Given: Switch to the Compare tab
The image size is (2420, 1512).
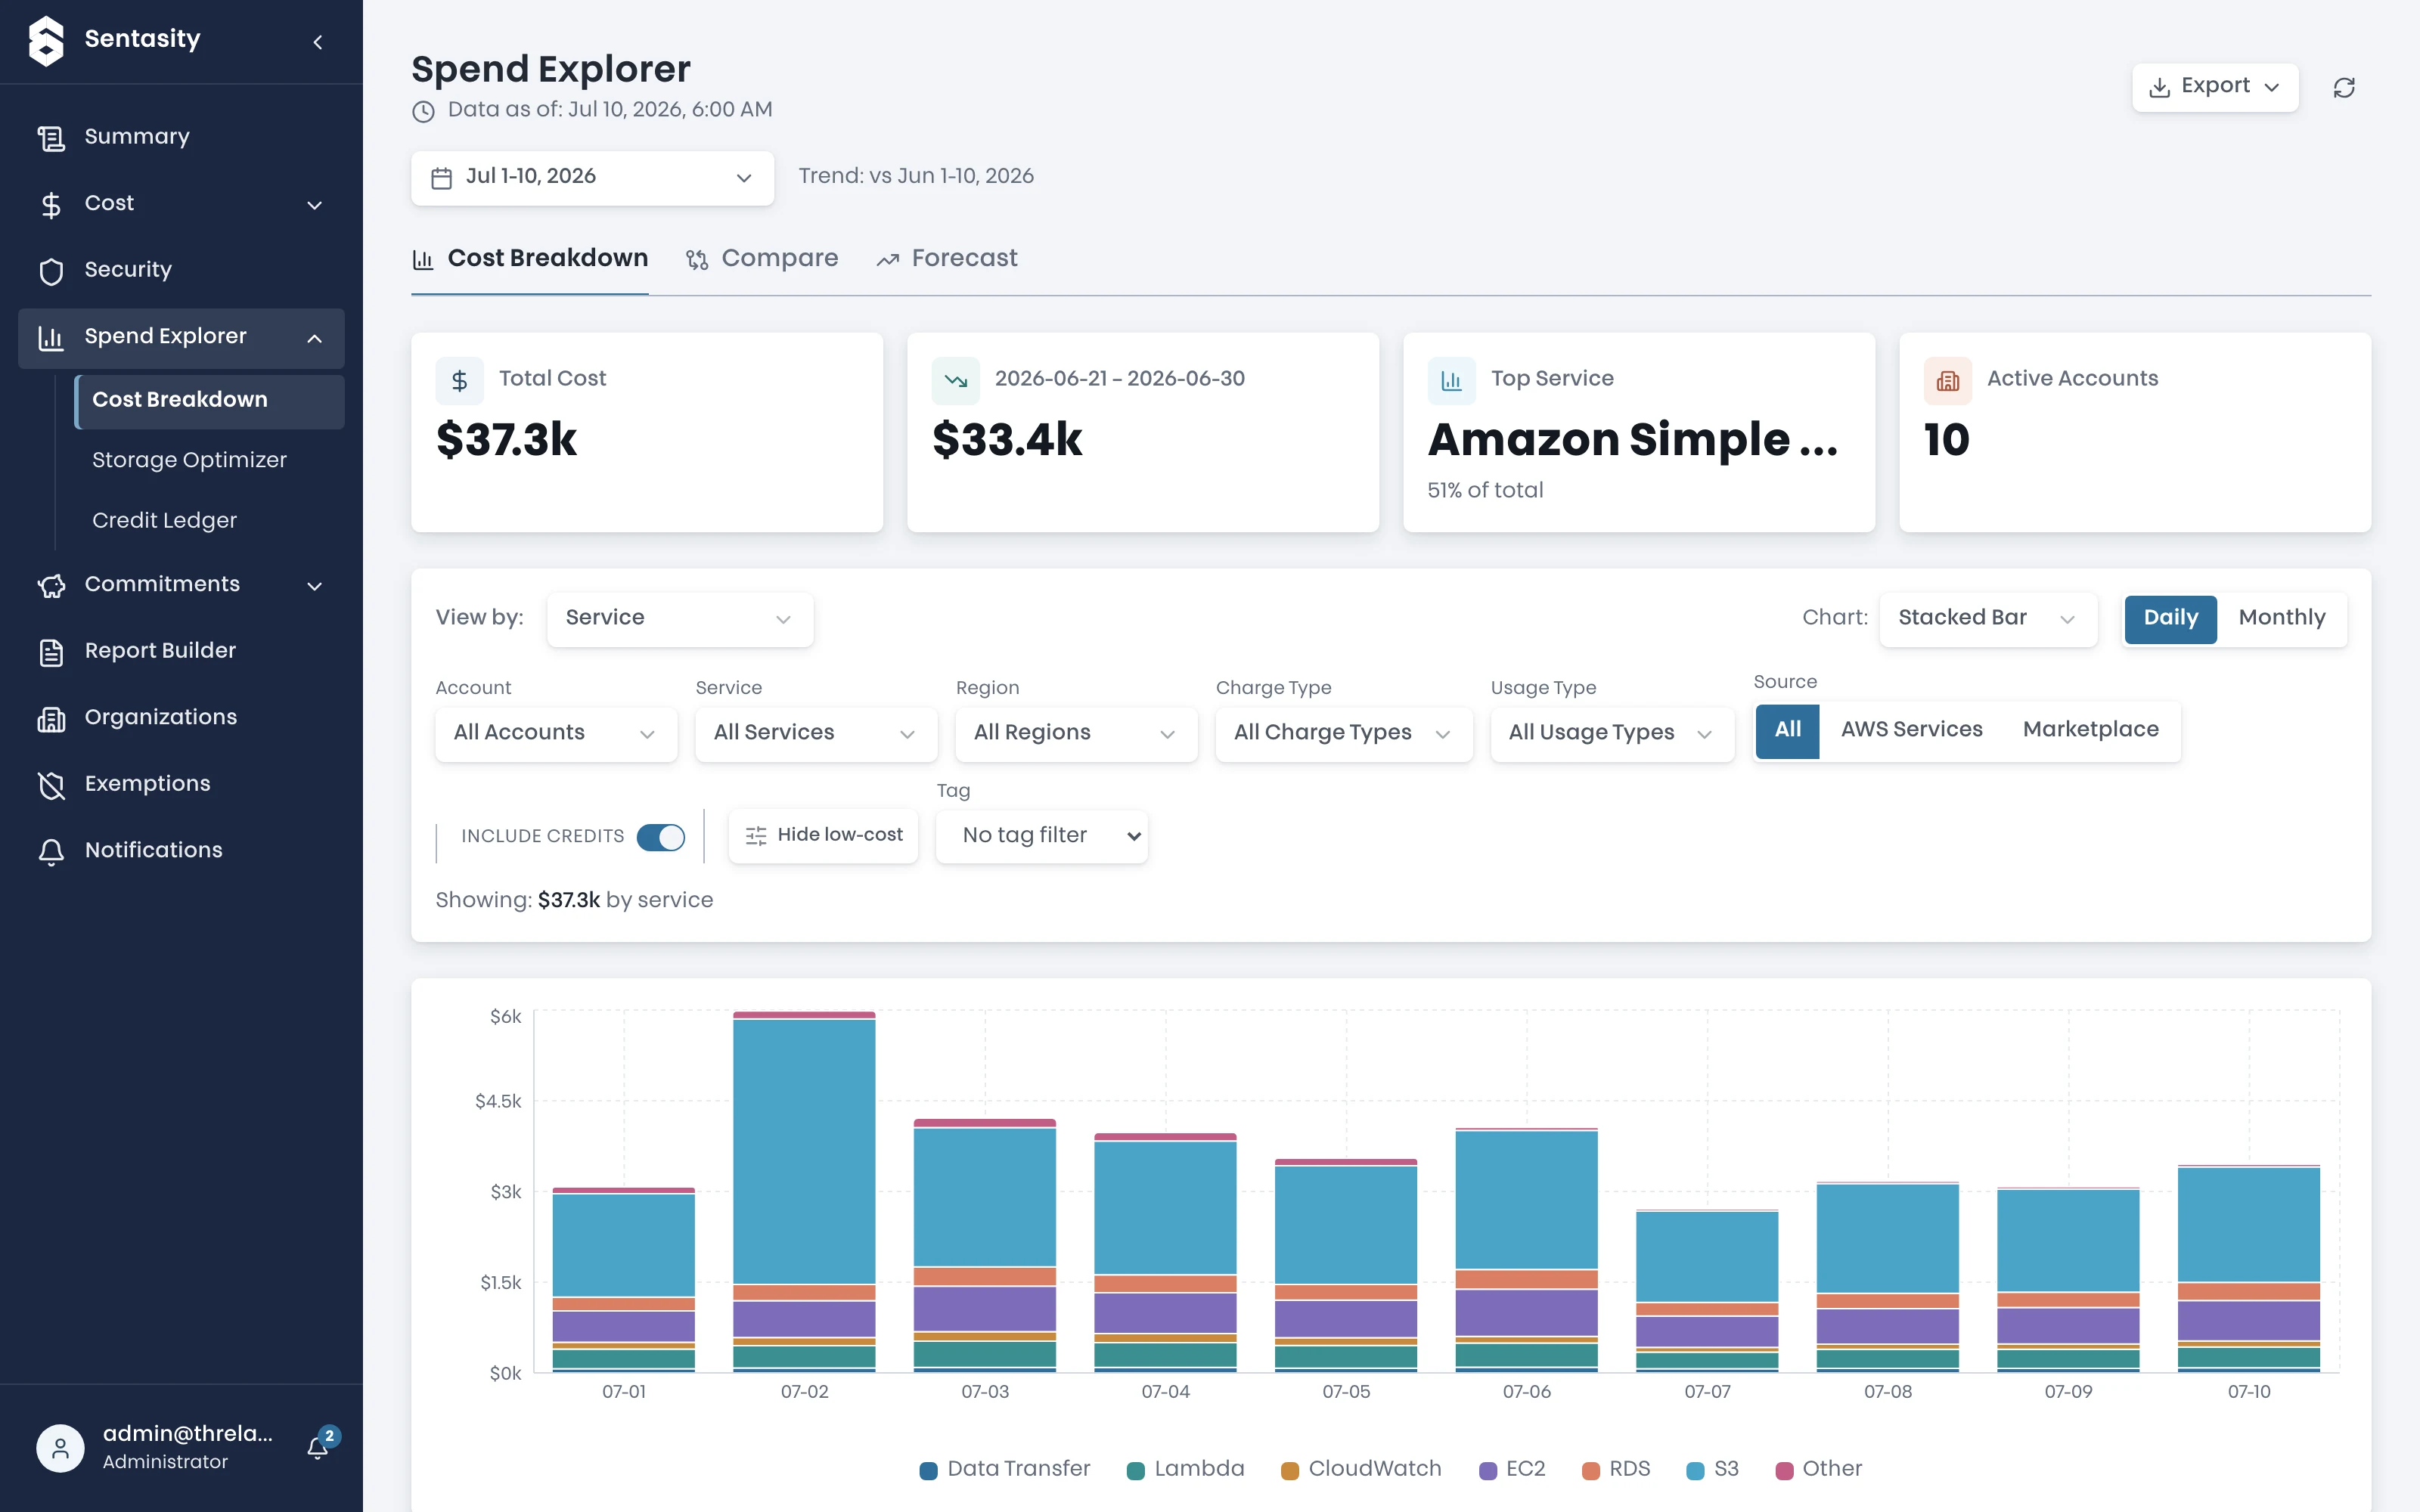Looking at the screenshot, I should click(x=762, y=259).
